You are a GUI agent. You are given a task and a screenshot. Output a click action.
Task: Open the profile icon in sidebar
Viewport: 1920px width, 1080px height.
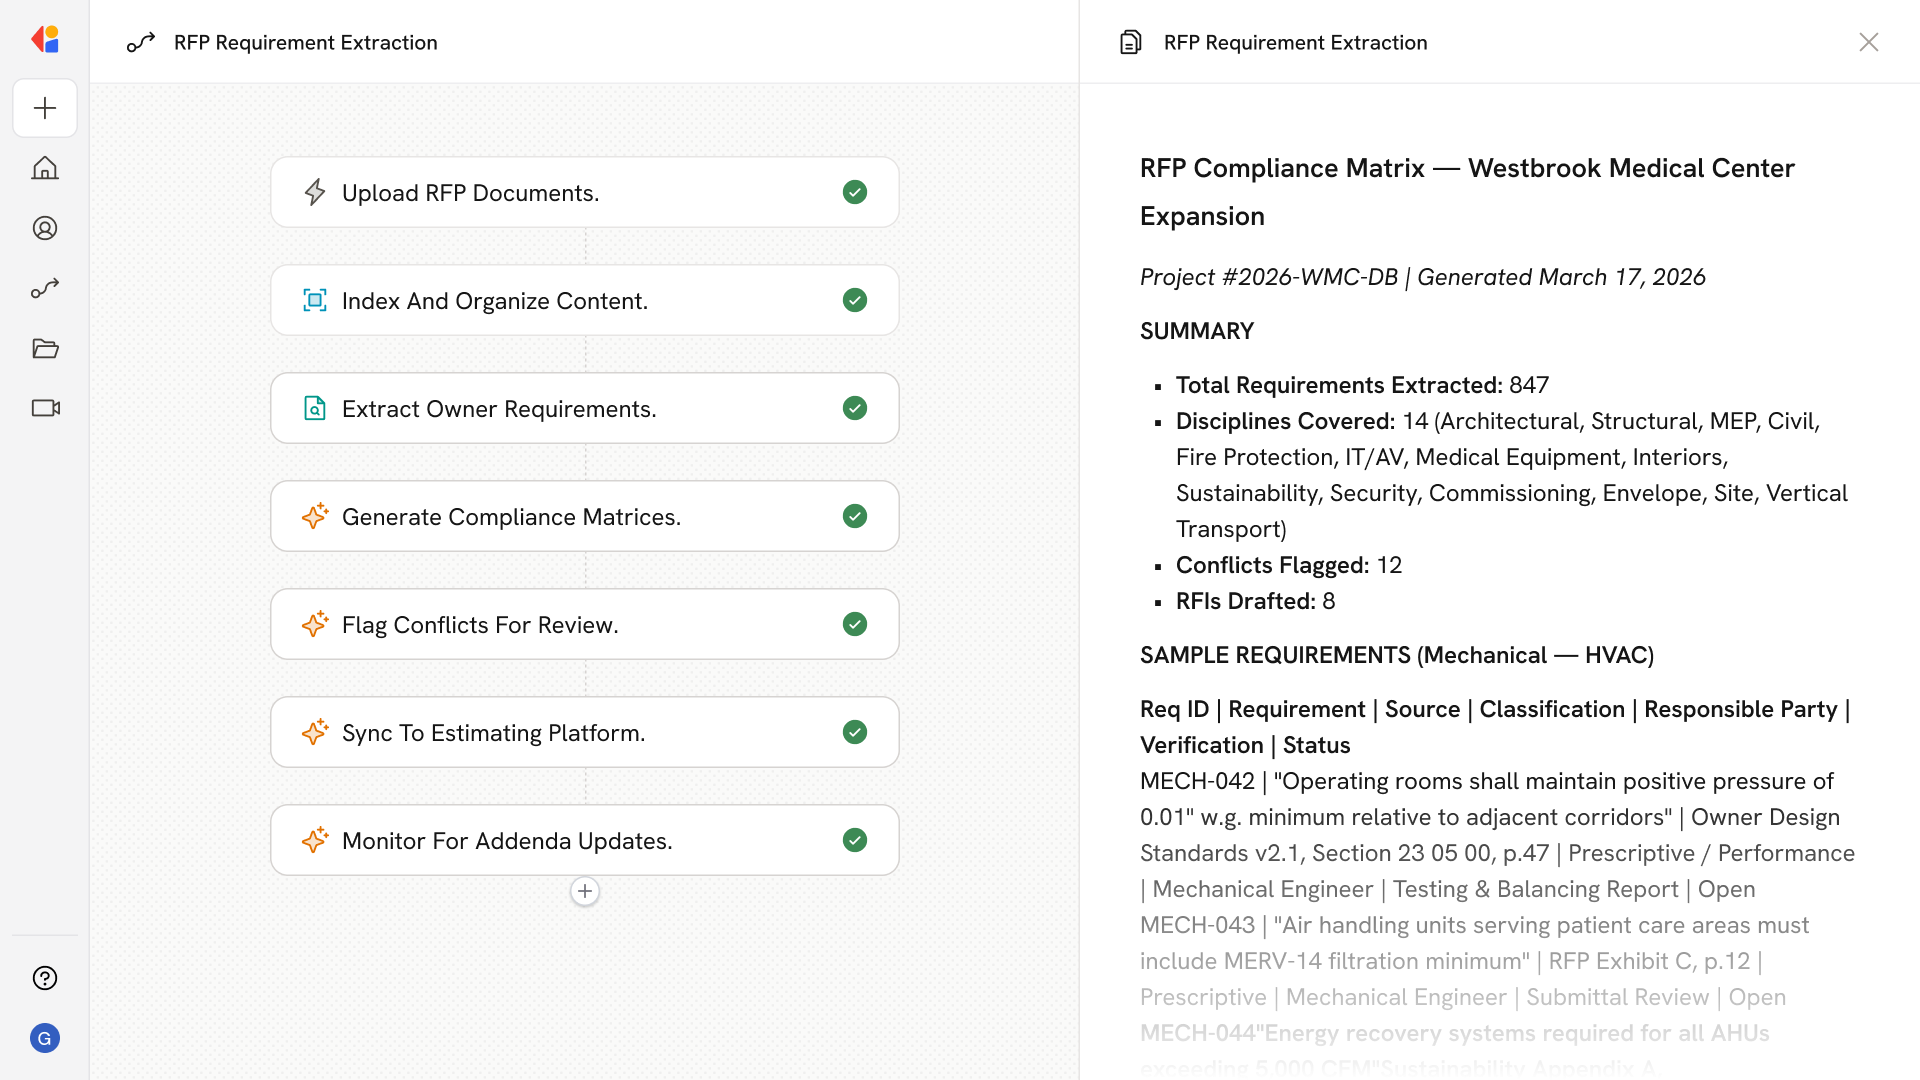coord(45,228)
